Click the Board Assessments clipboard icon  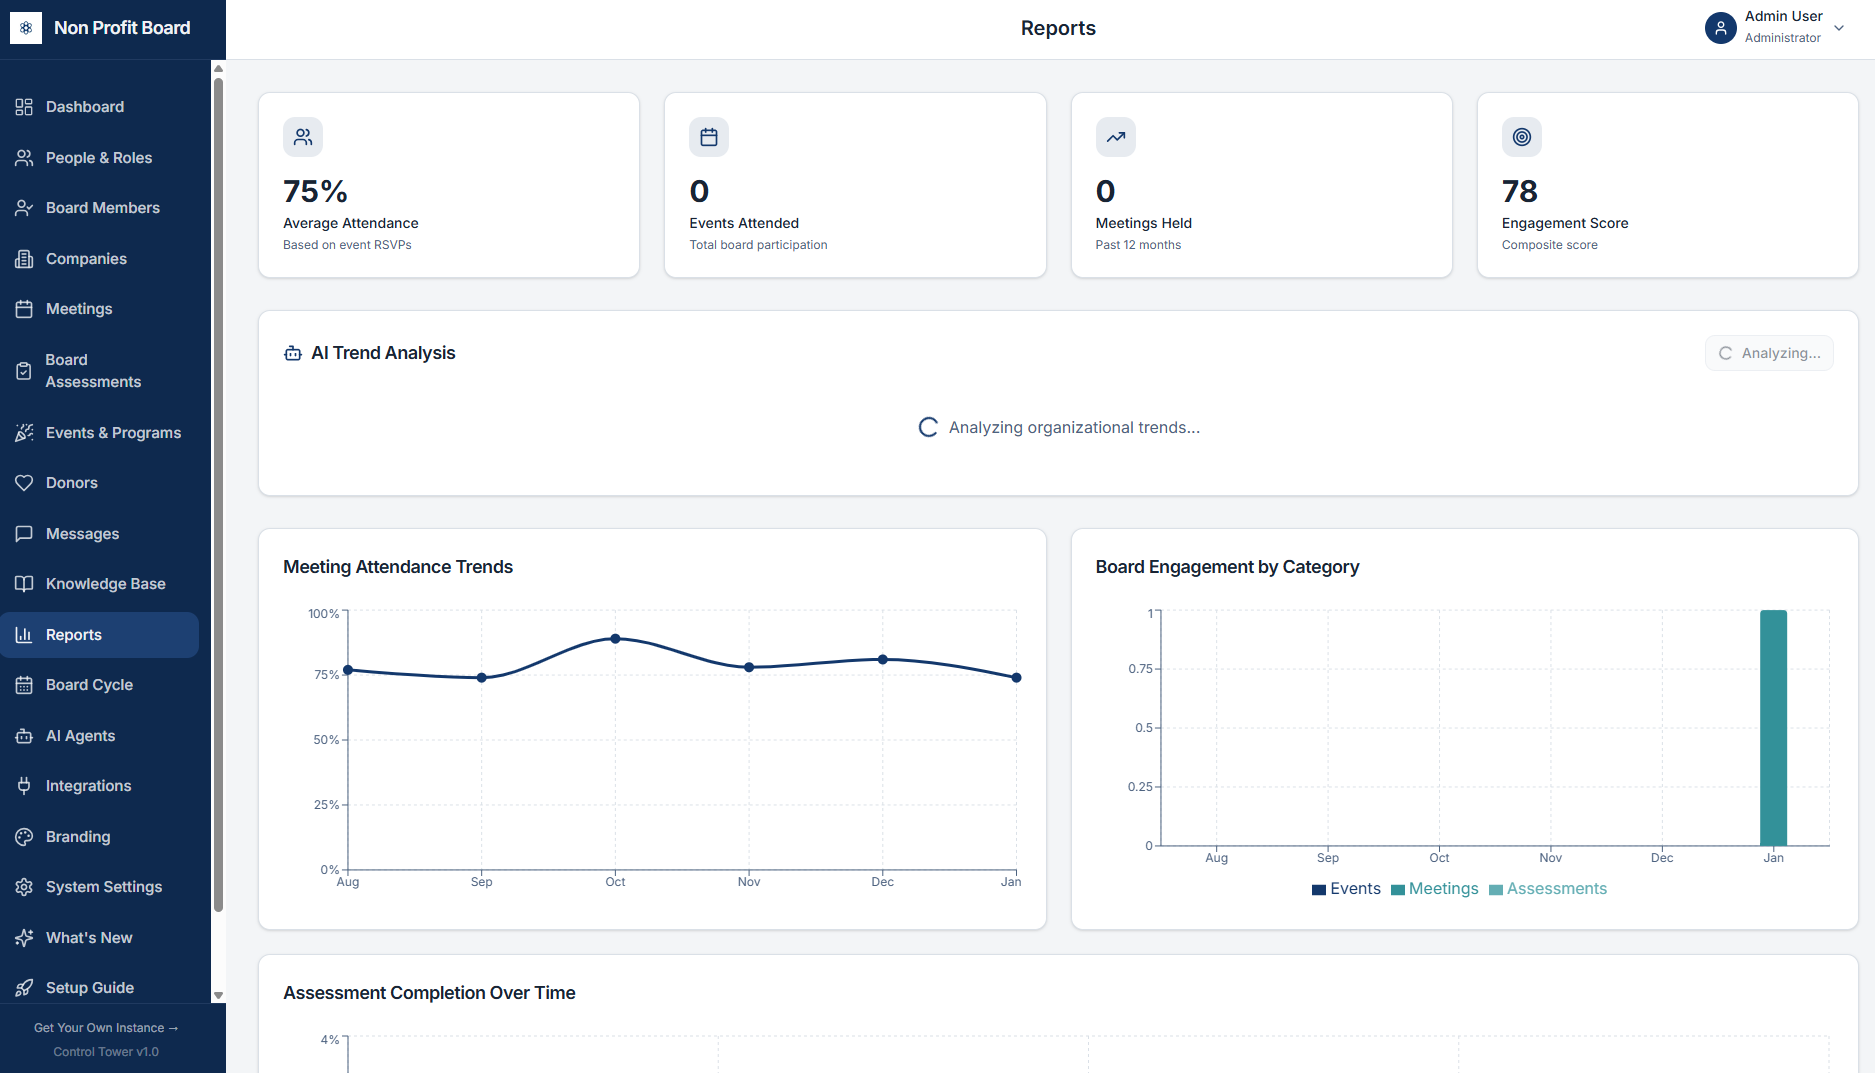(x=24, y=371)
